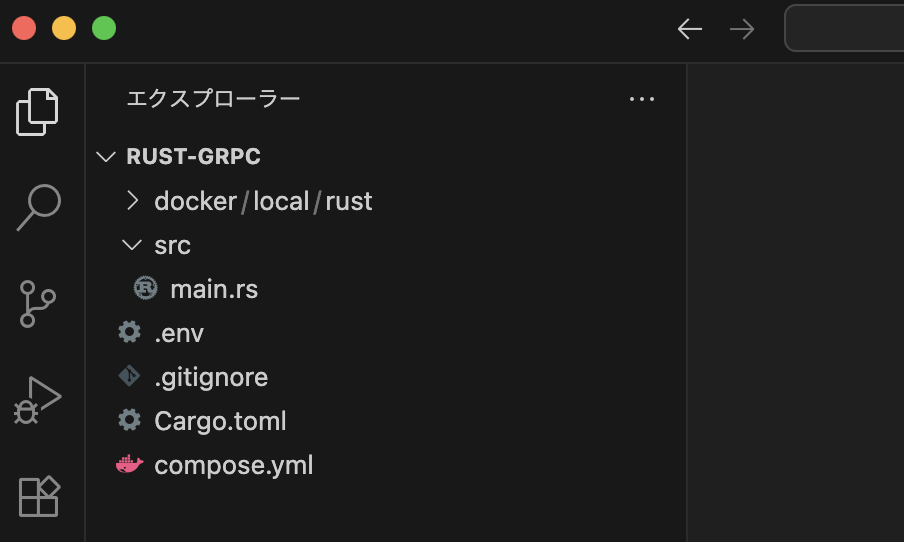The height and width of the screenshot is (542, 904).
Task: Open the Source Control view
Action: (x=37, y=304)
